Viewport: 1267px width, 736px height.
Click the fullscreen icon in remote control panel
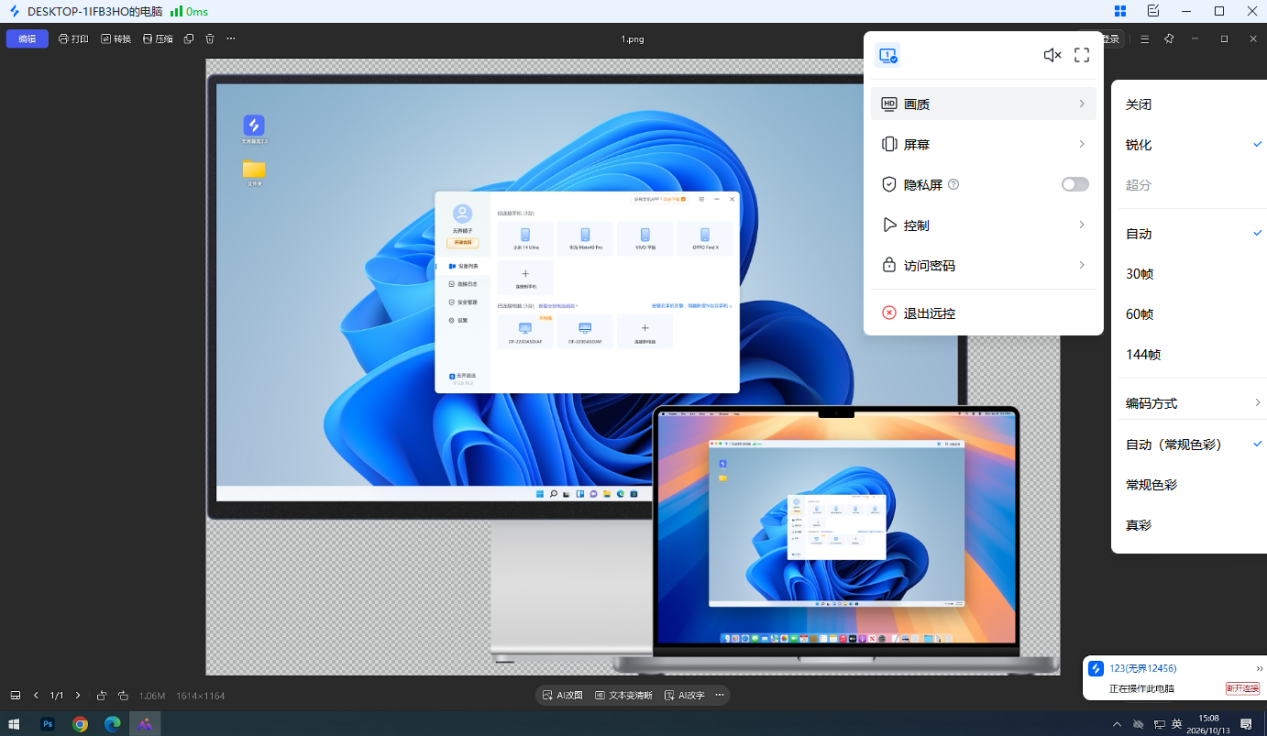click(1082, 55)
